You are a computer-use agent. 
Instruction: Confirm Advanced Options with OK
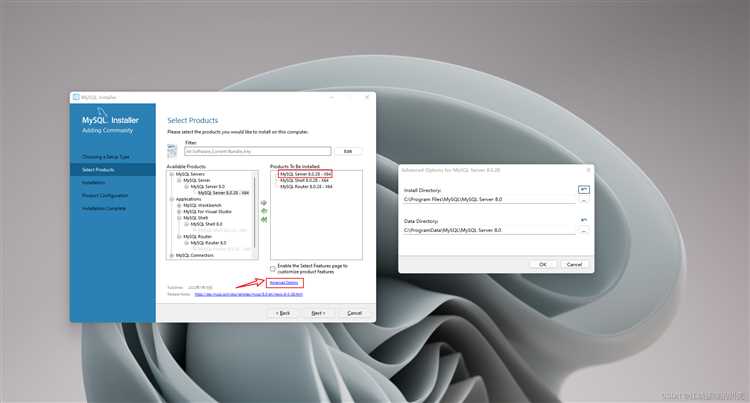(543, 264)
